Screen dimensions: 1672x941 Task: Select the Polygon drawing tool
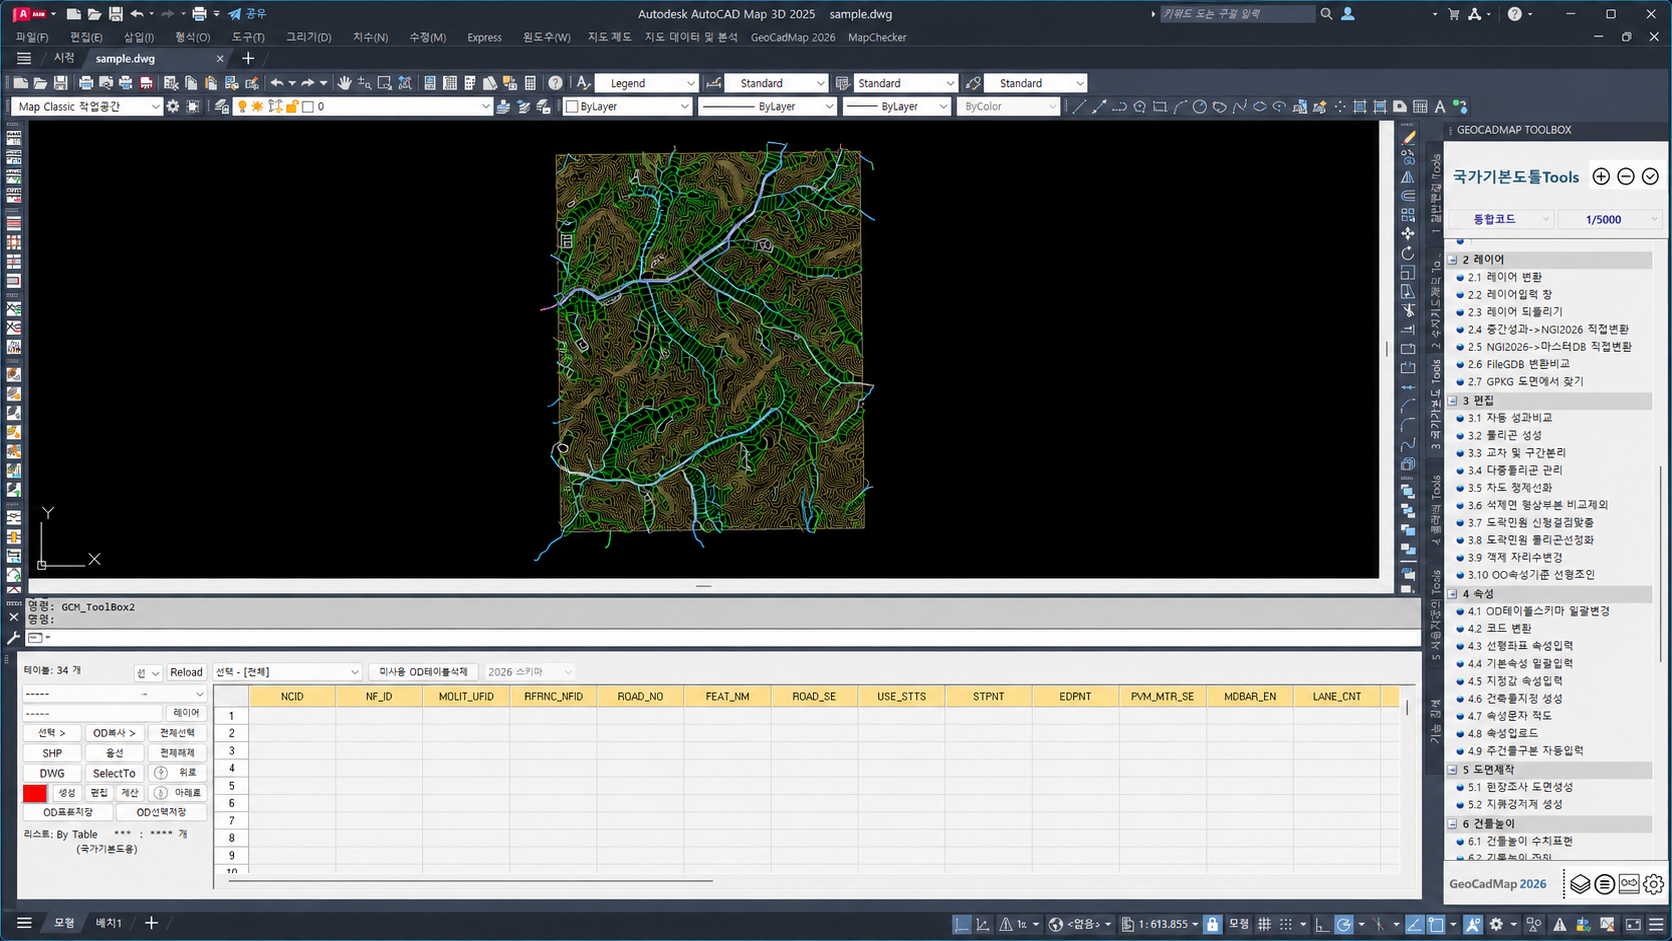(x=1140, y=107)
